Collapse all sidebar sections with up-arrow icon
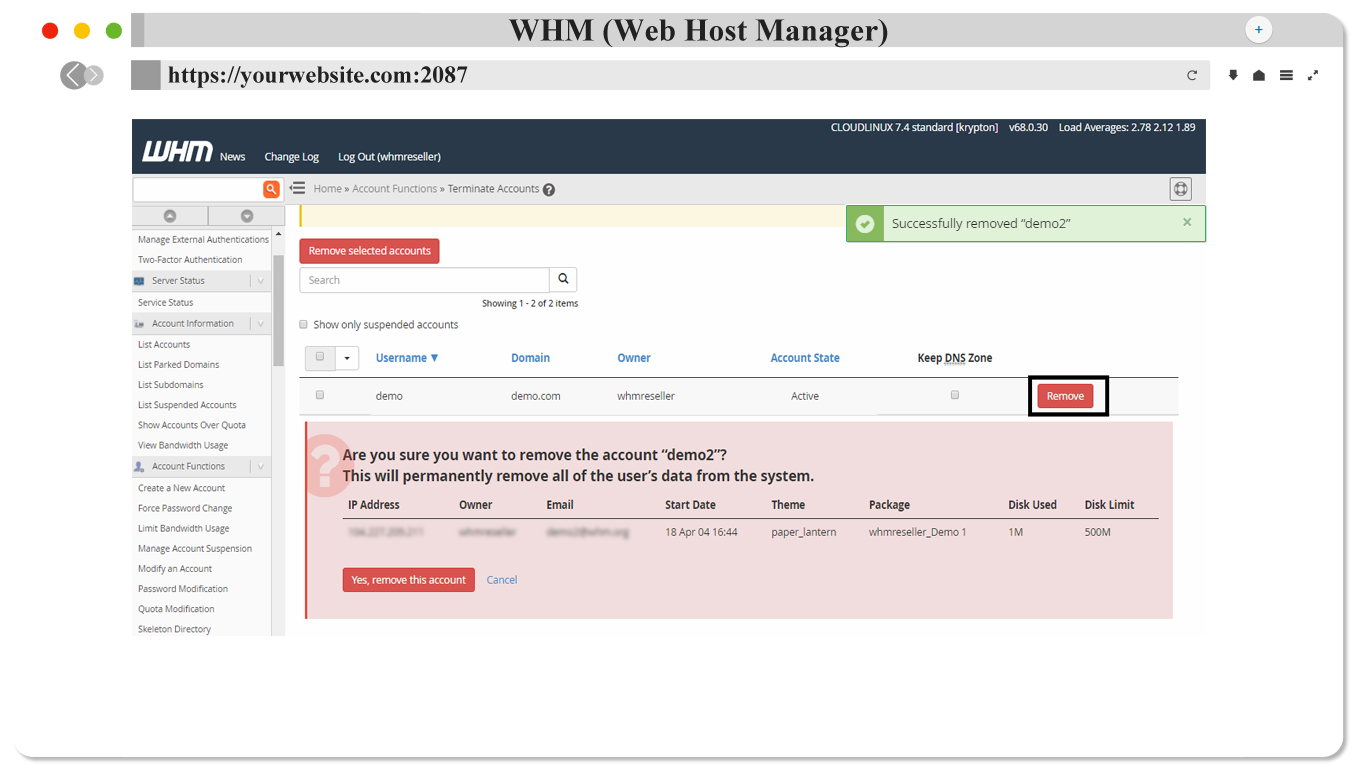This screenshot has height=769, width=1362. click(x=170, y=216)
